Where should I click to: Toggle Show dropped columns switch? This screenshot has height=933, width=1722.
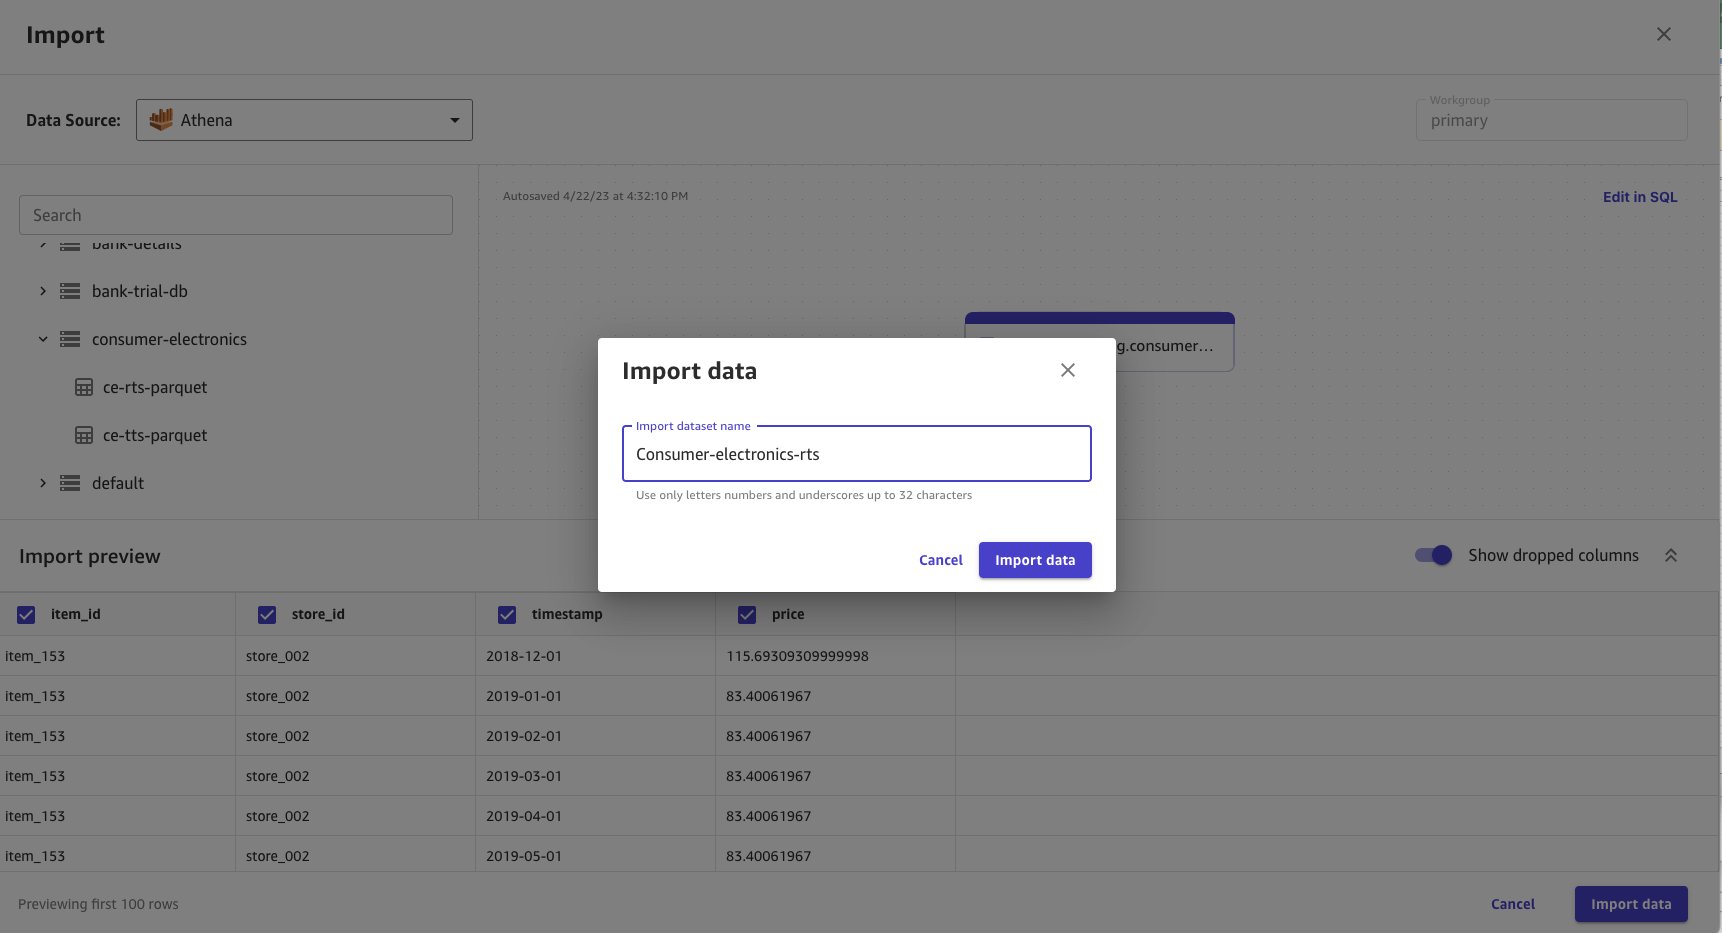1433,555
